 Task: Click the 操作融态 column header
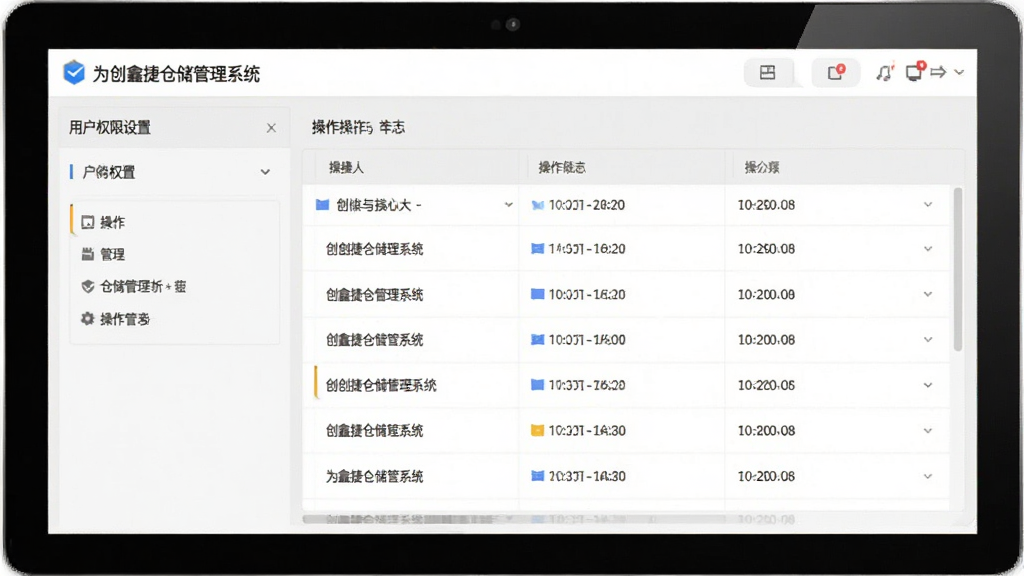tap(562, 168)
